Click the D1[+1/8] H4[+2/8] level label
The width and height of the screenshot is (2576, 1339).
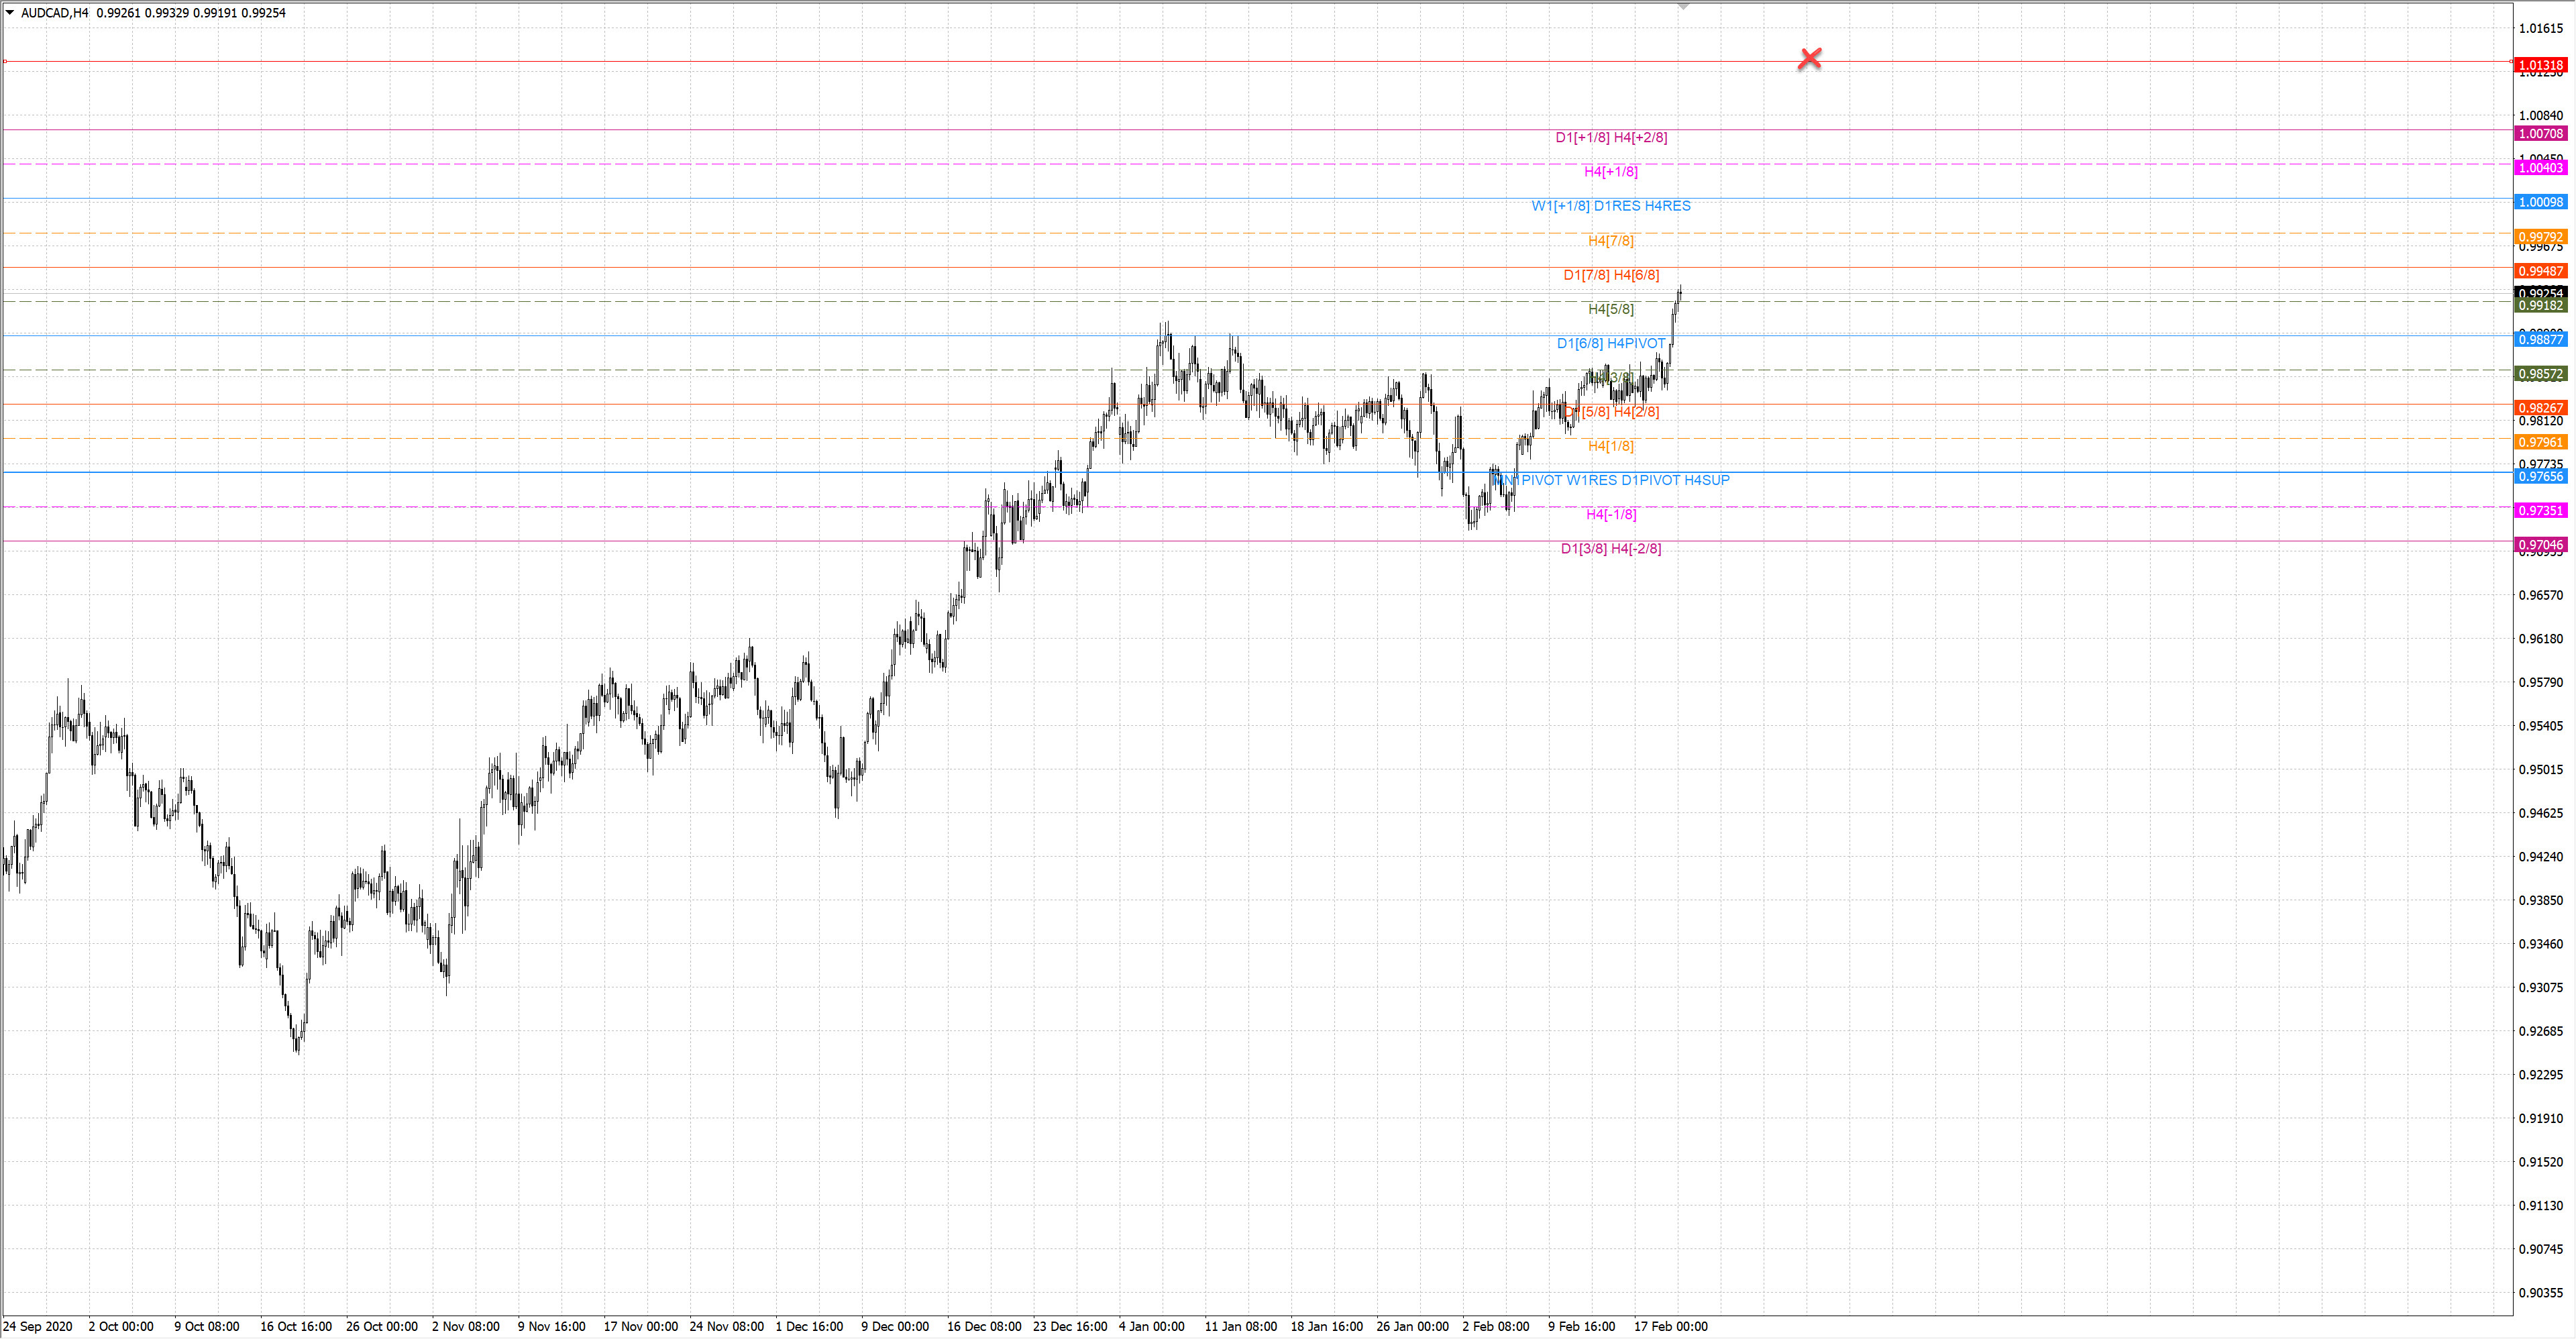(1610, 138)
